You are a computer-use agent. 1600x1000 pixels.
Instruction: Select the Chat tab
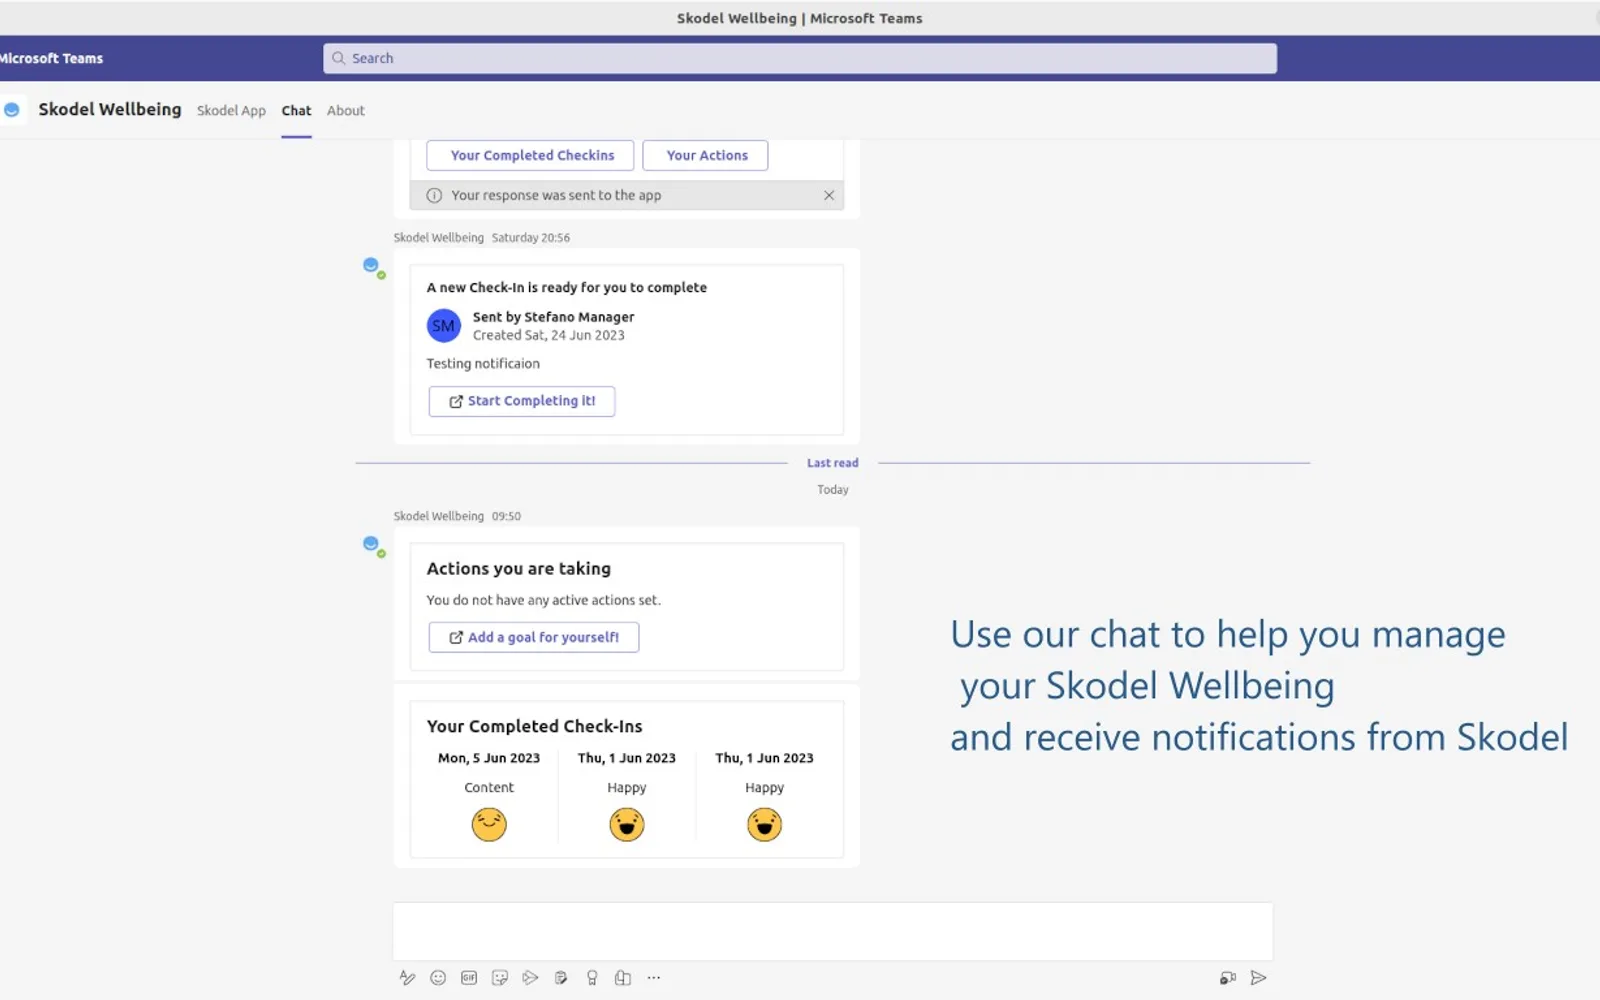point(296,111)
